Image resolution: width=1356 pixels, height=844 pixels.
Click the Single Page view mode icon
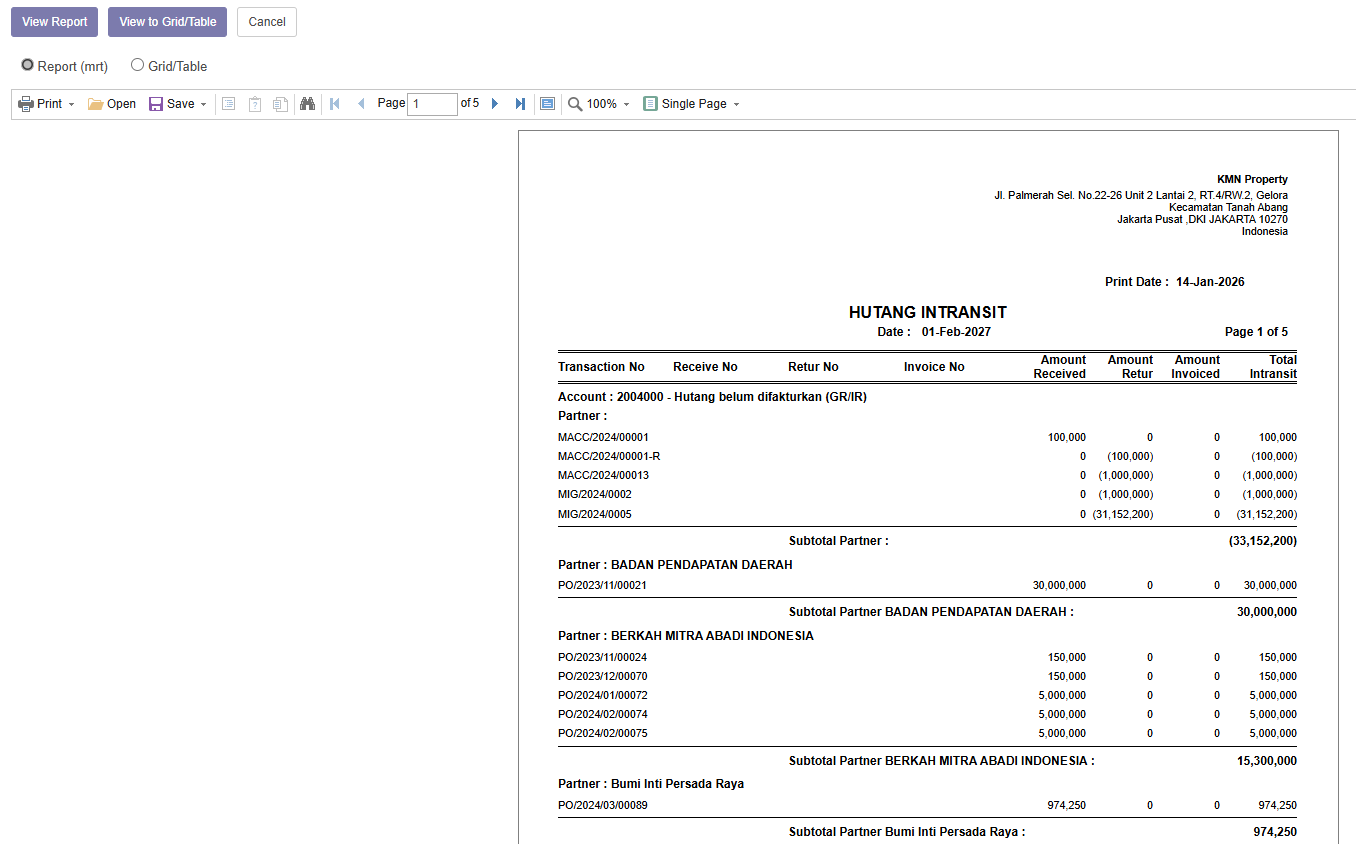pyautogui.click(x=651, y=104)
